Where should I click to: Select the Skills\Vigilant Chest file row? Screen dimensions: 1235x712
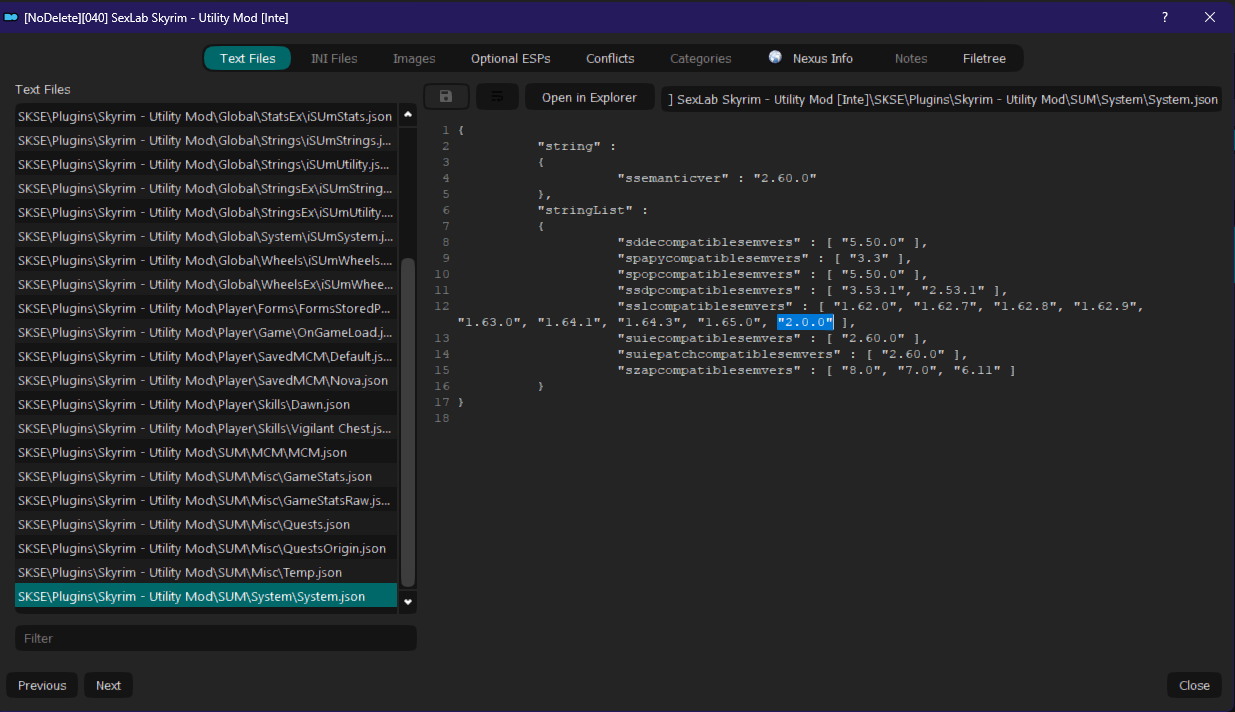[206, 429]
